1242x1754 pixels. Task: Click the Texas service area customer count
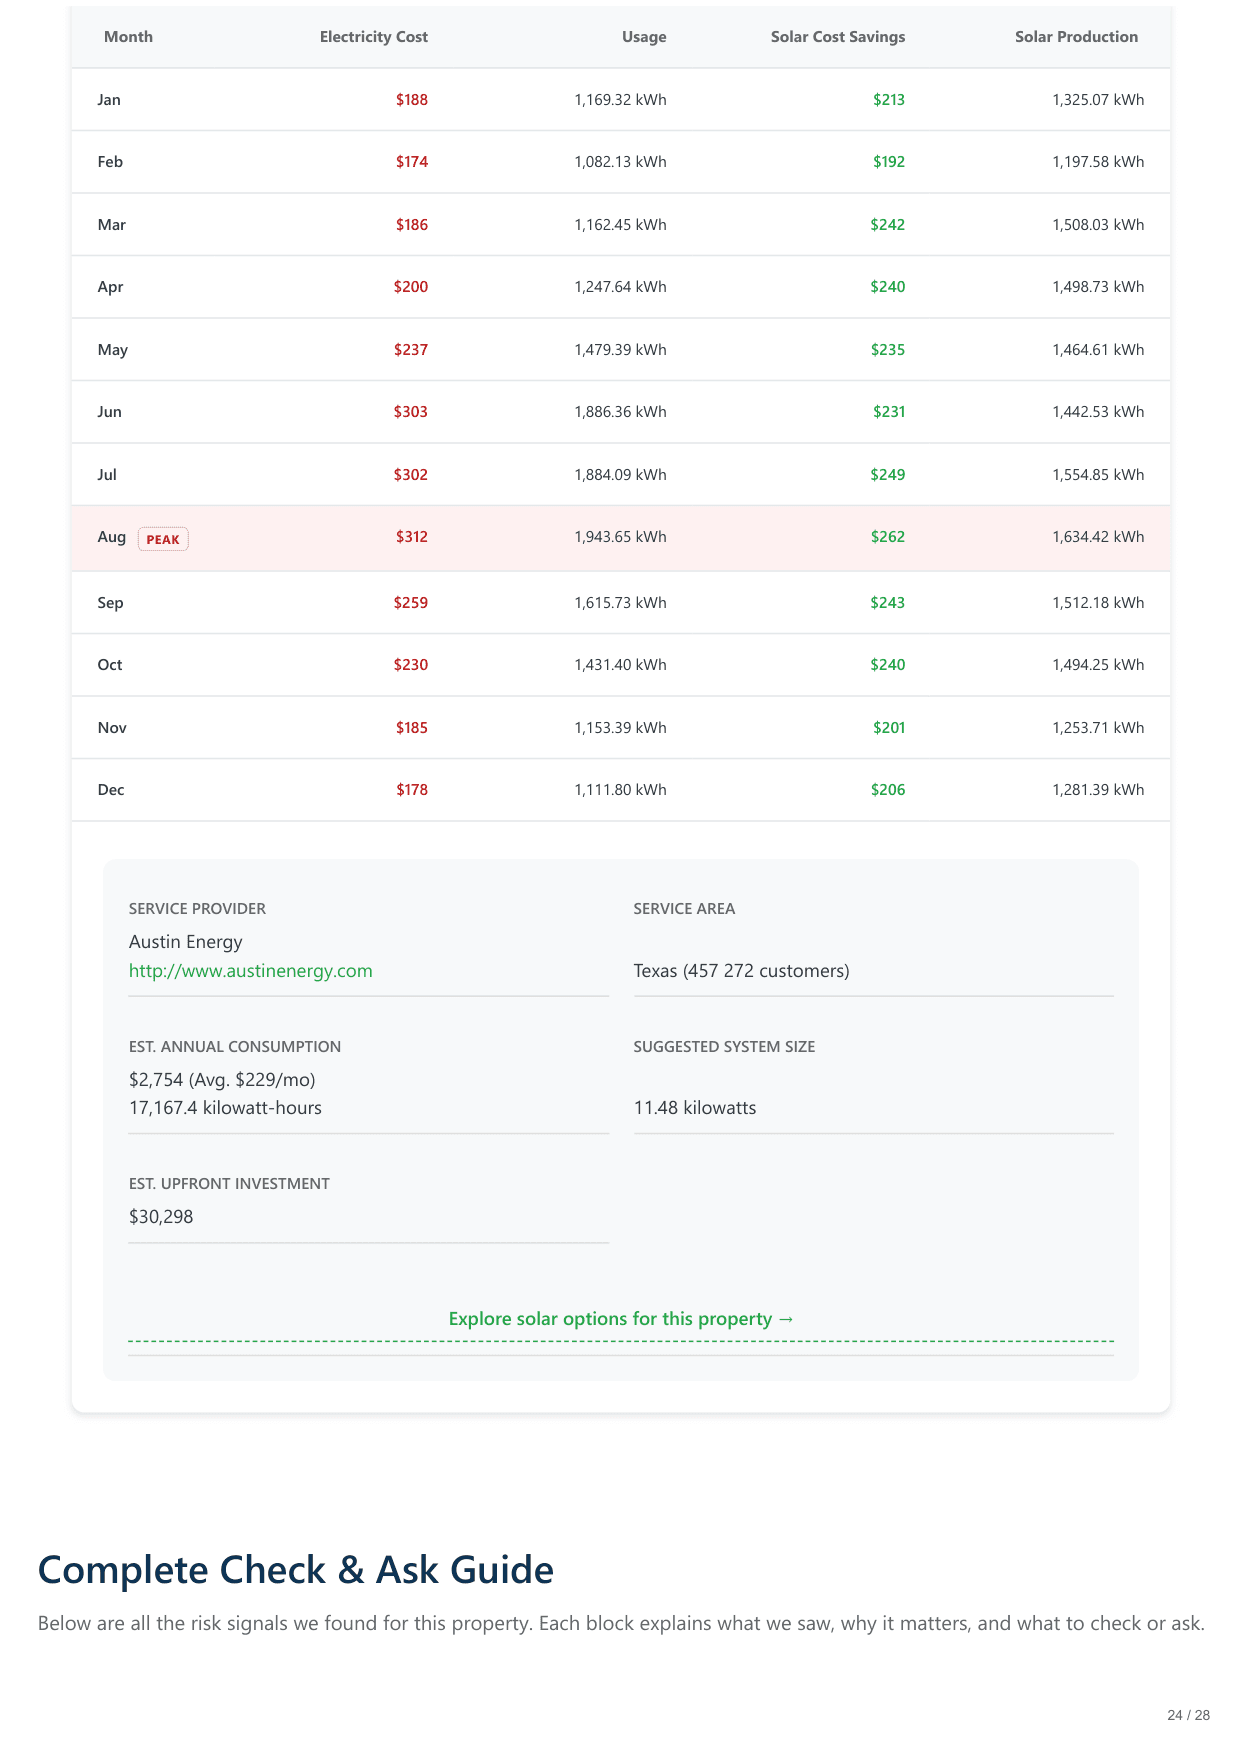click(741, 971)
